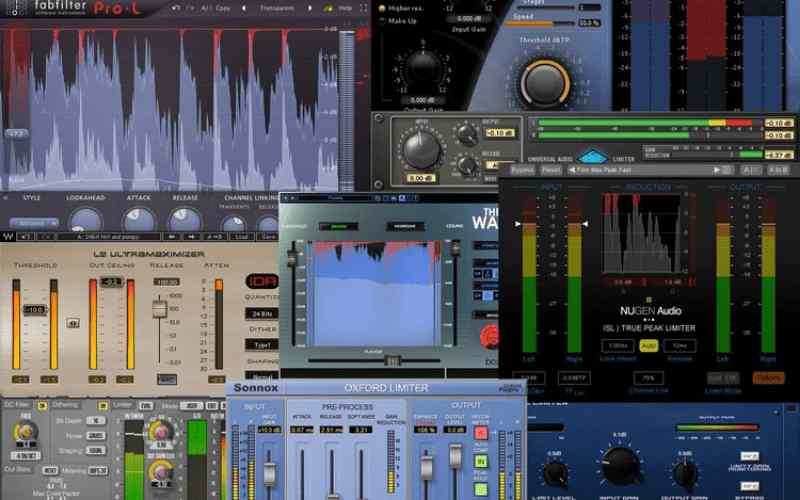
Task: Click Copy in the FabFilter Pro-L header
Action: coord(223,8)
